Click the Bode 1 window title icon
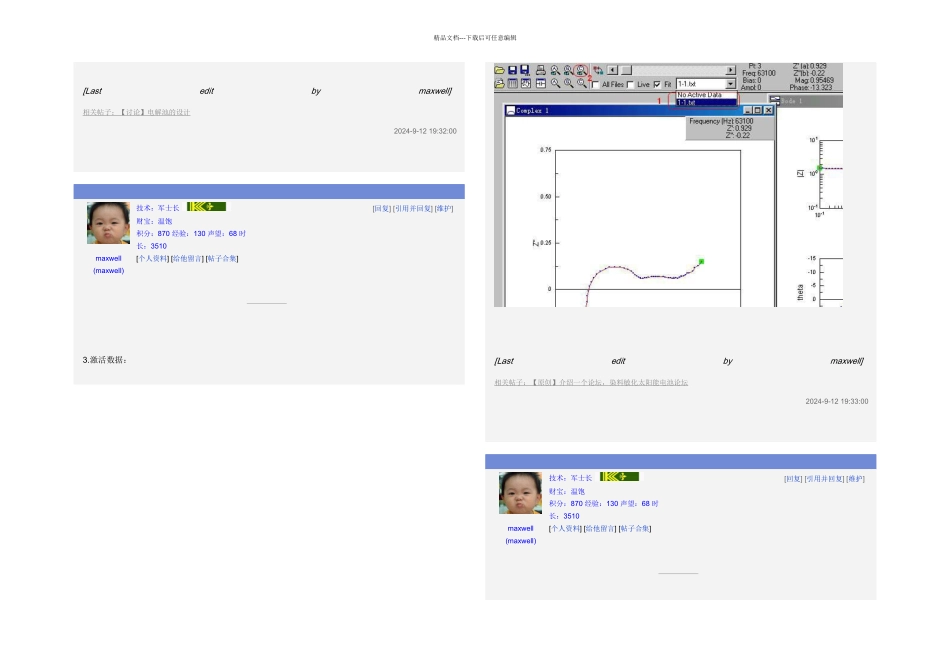 (774, 100)
